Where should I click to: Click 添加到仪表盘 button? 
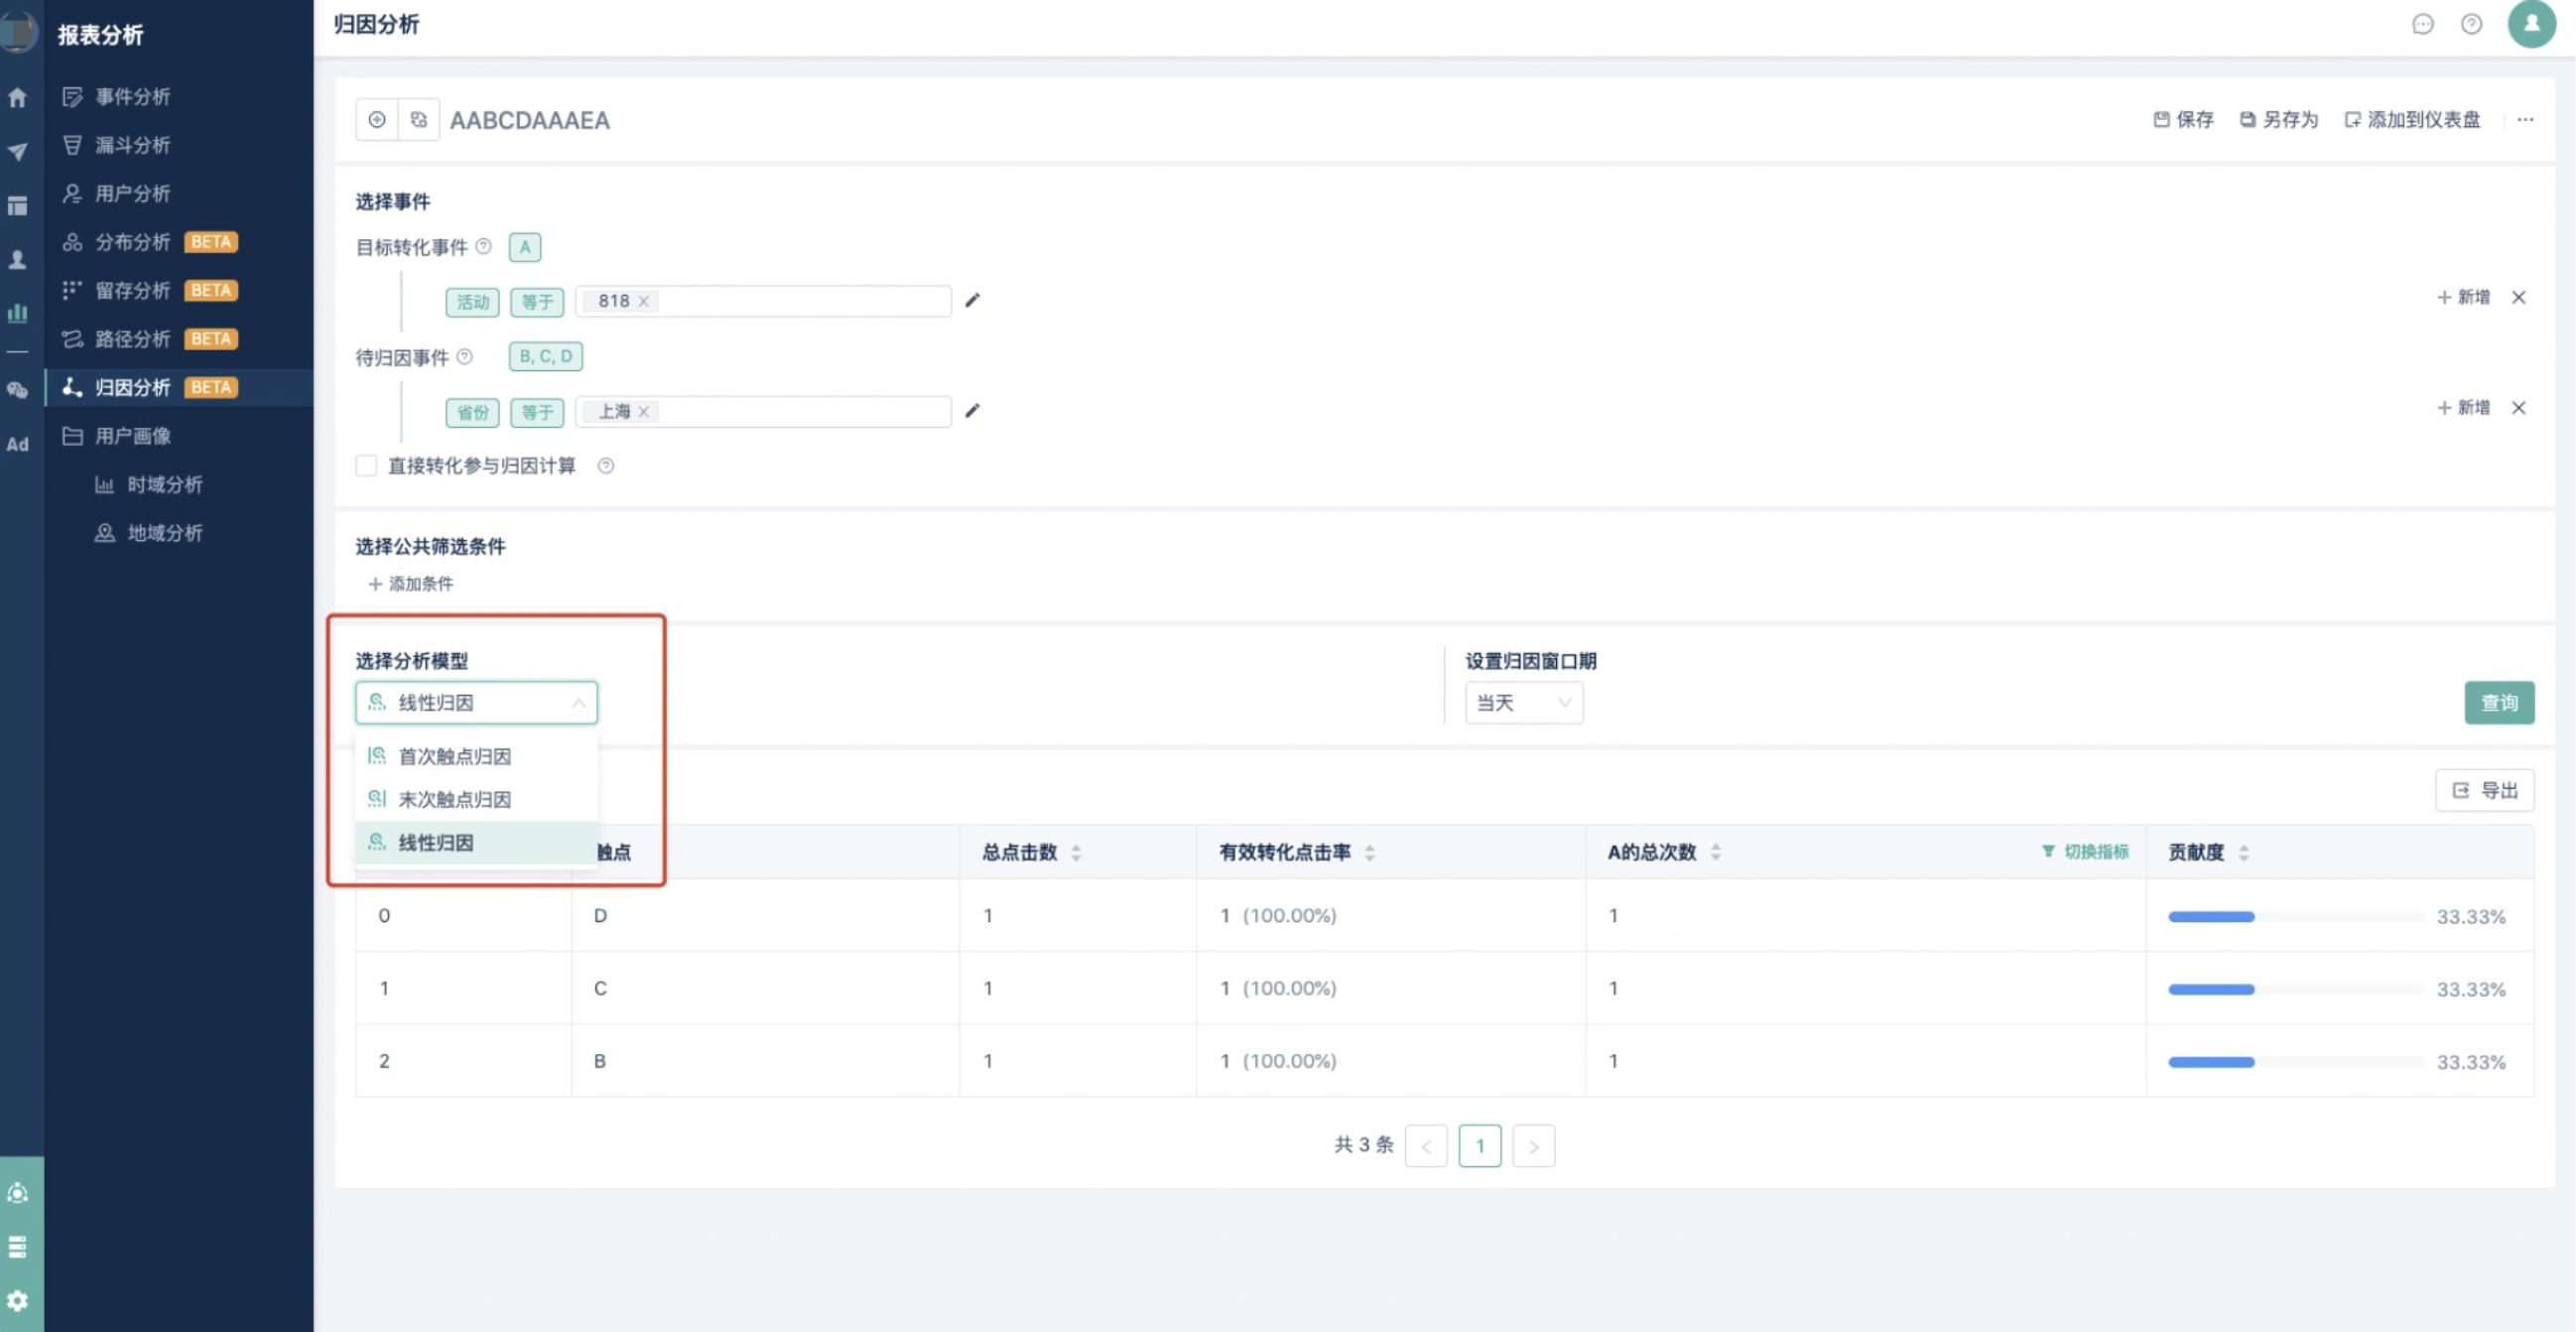pyautogui.click(x=2412, y=120)
